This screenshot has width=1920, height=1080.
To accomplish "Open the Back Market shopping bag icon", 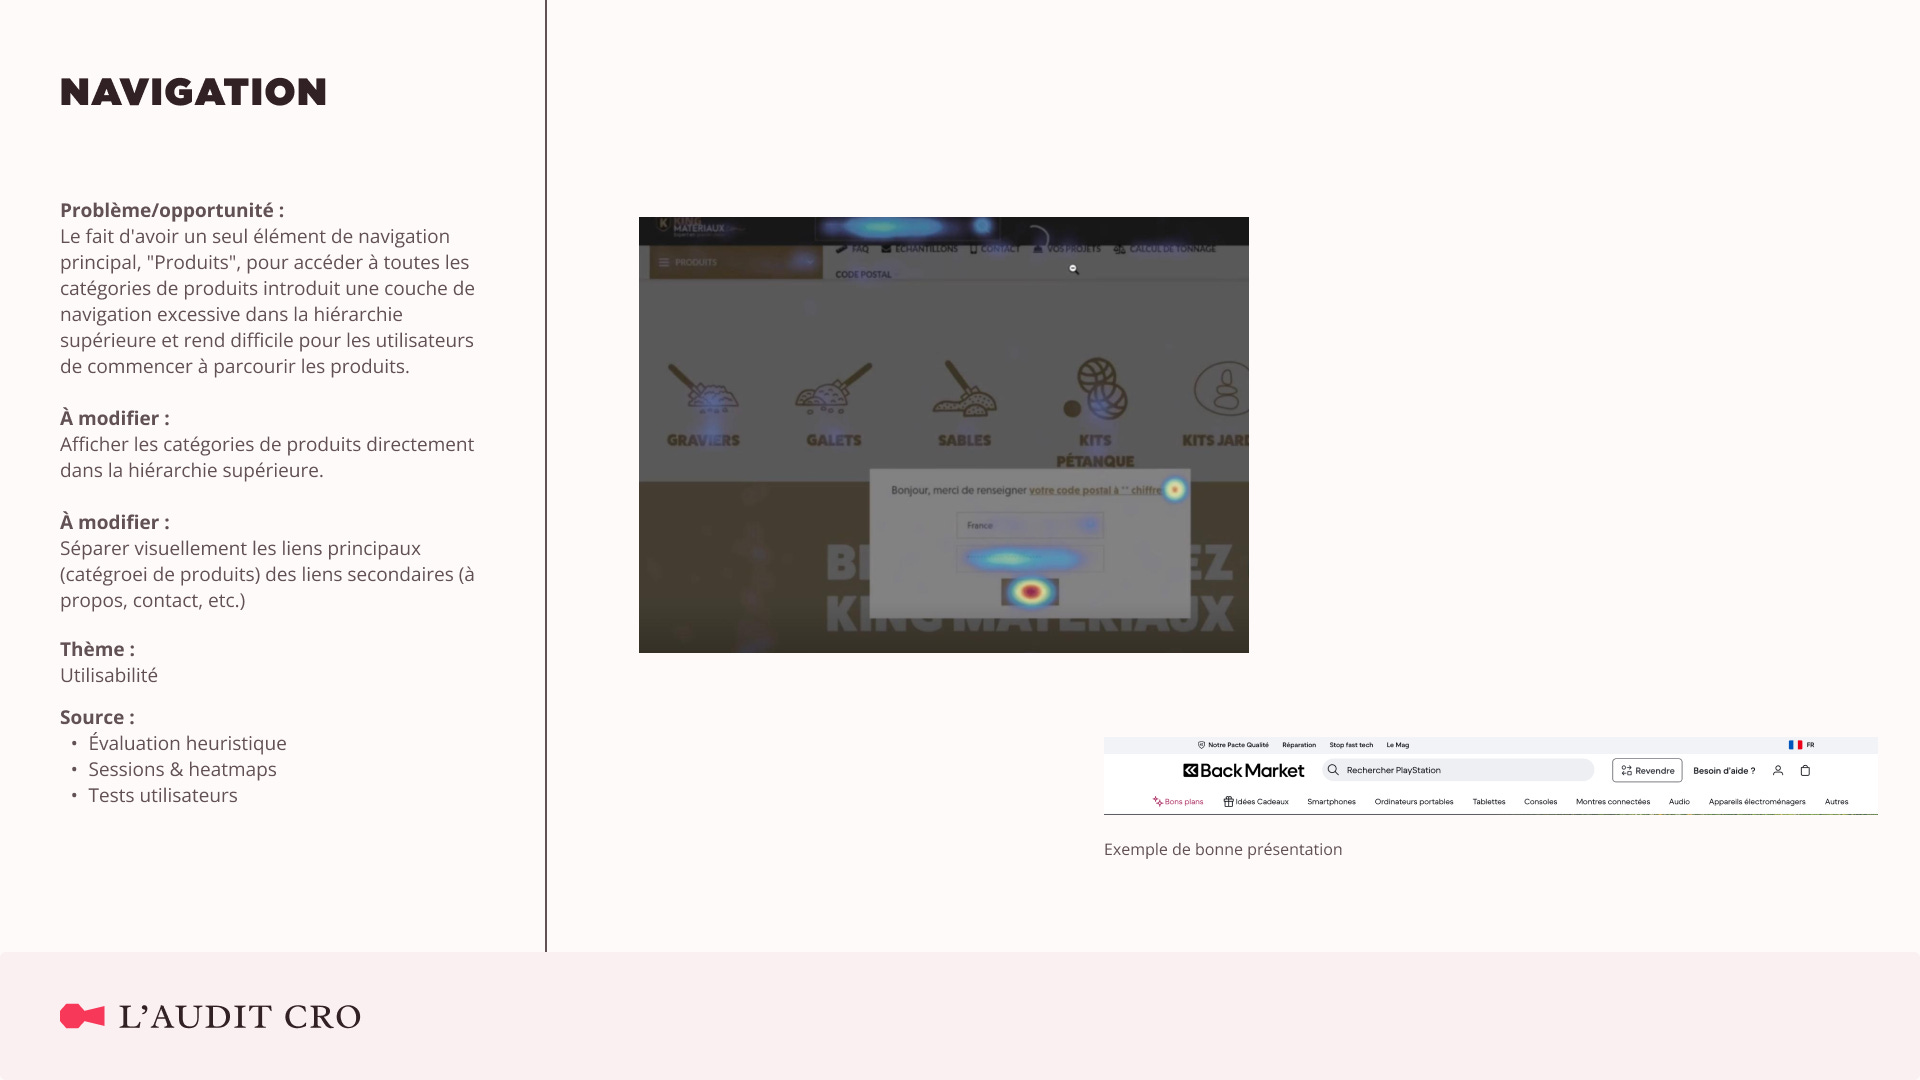I will (x=1805, y=771).
